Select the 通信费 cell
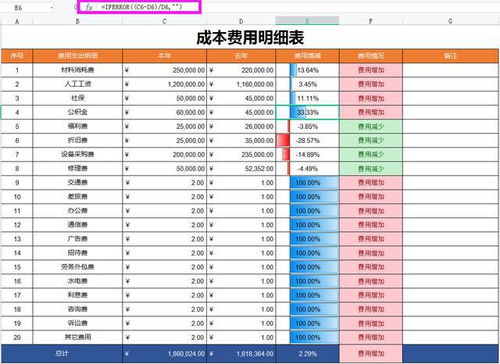The height and width of the screenshot is (364, 500). click(78, 225)
